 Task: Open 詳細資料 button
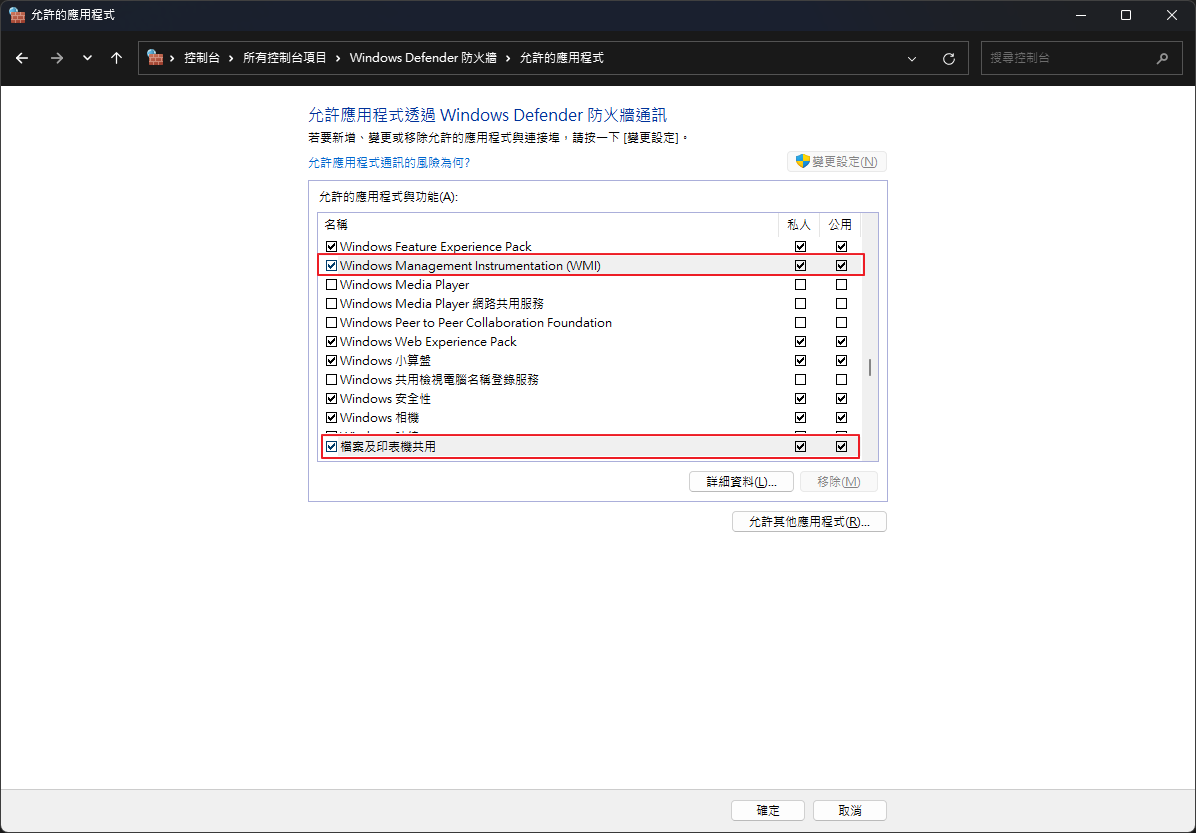point(741,481)
